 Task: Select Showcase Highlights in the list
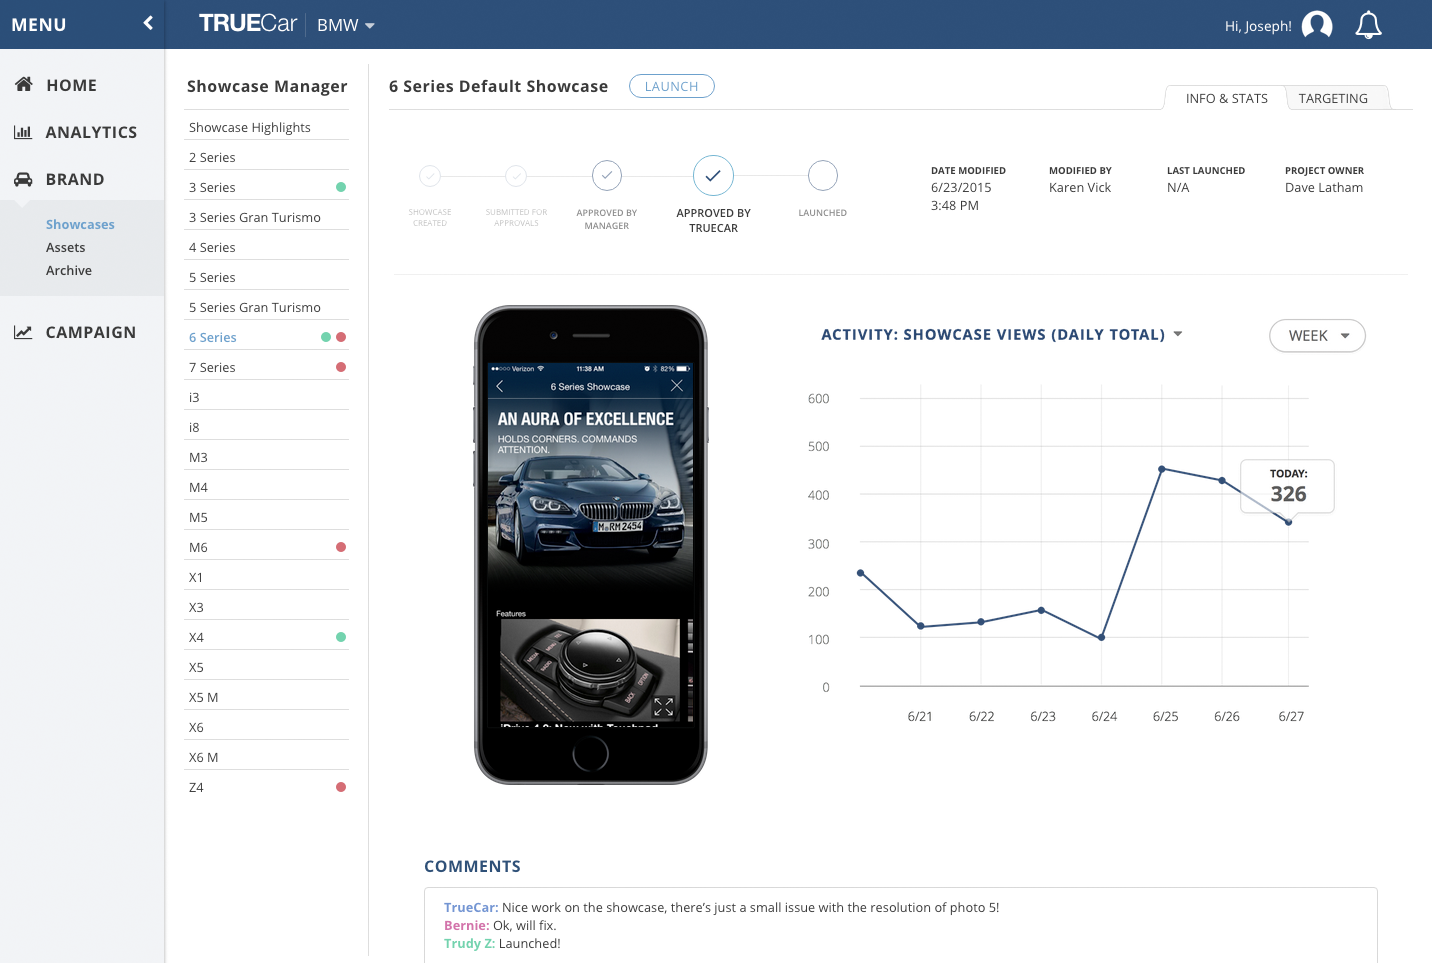coord(268,127)
